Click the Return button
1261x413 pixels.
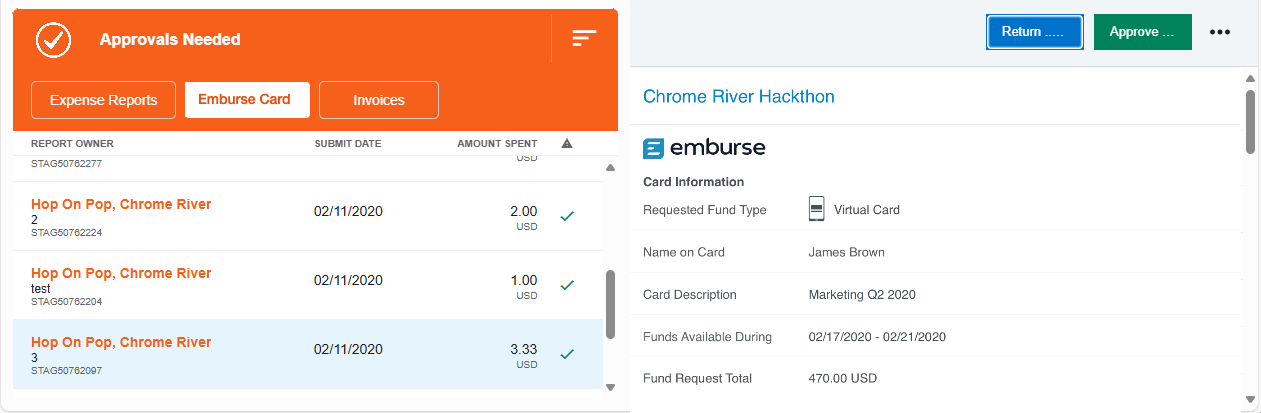click(1035, 32)
